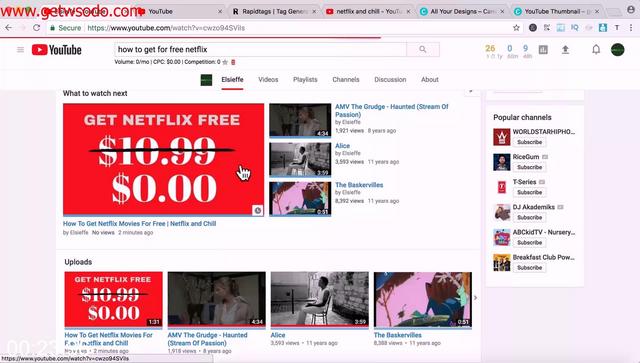Screen dimensions: 640x363
Task: Click the browser address bar URL
Action: tap(166, 28)
